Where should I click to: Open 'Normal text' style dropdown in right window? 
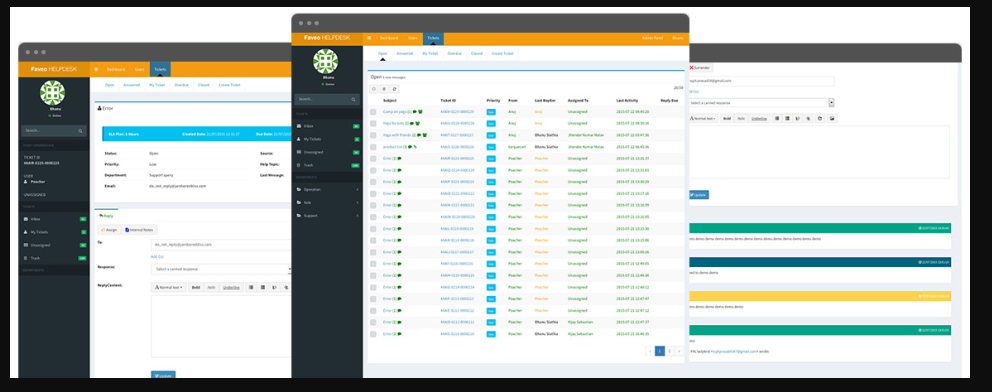704,118
